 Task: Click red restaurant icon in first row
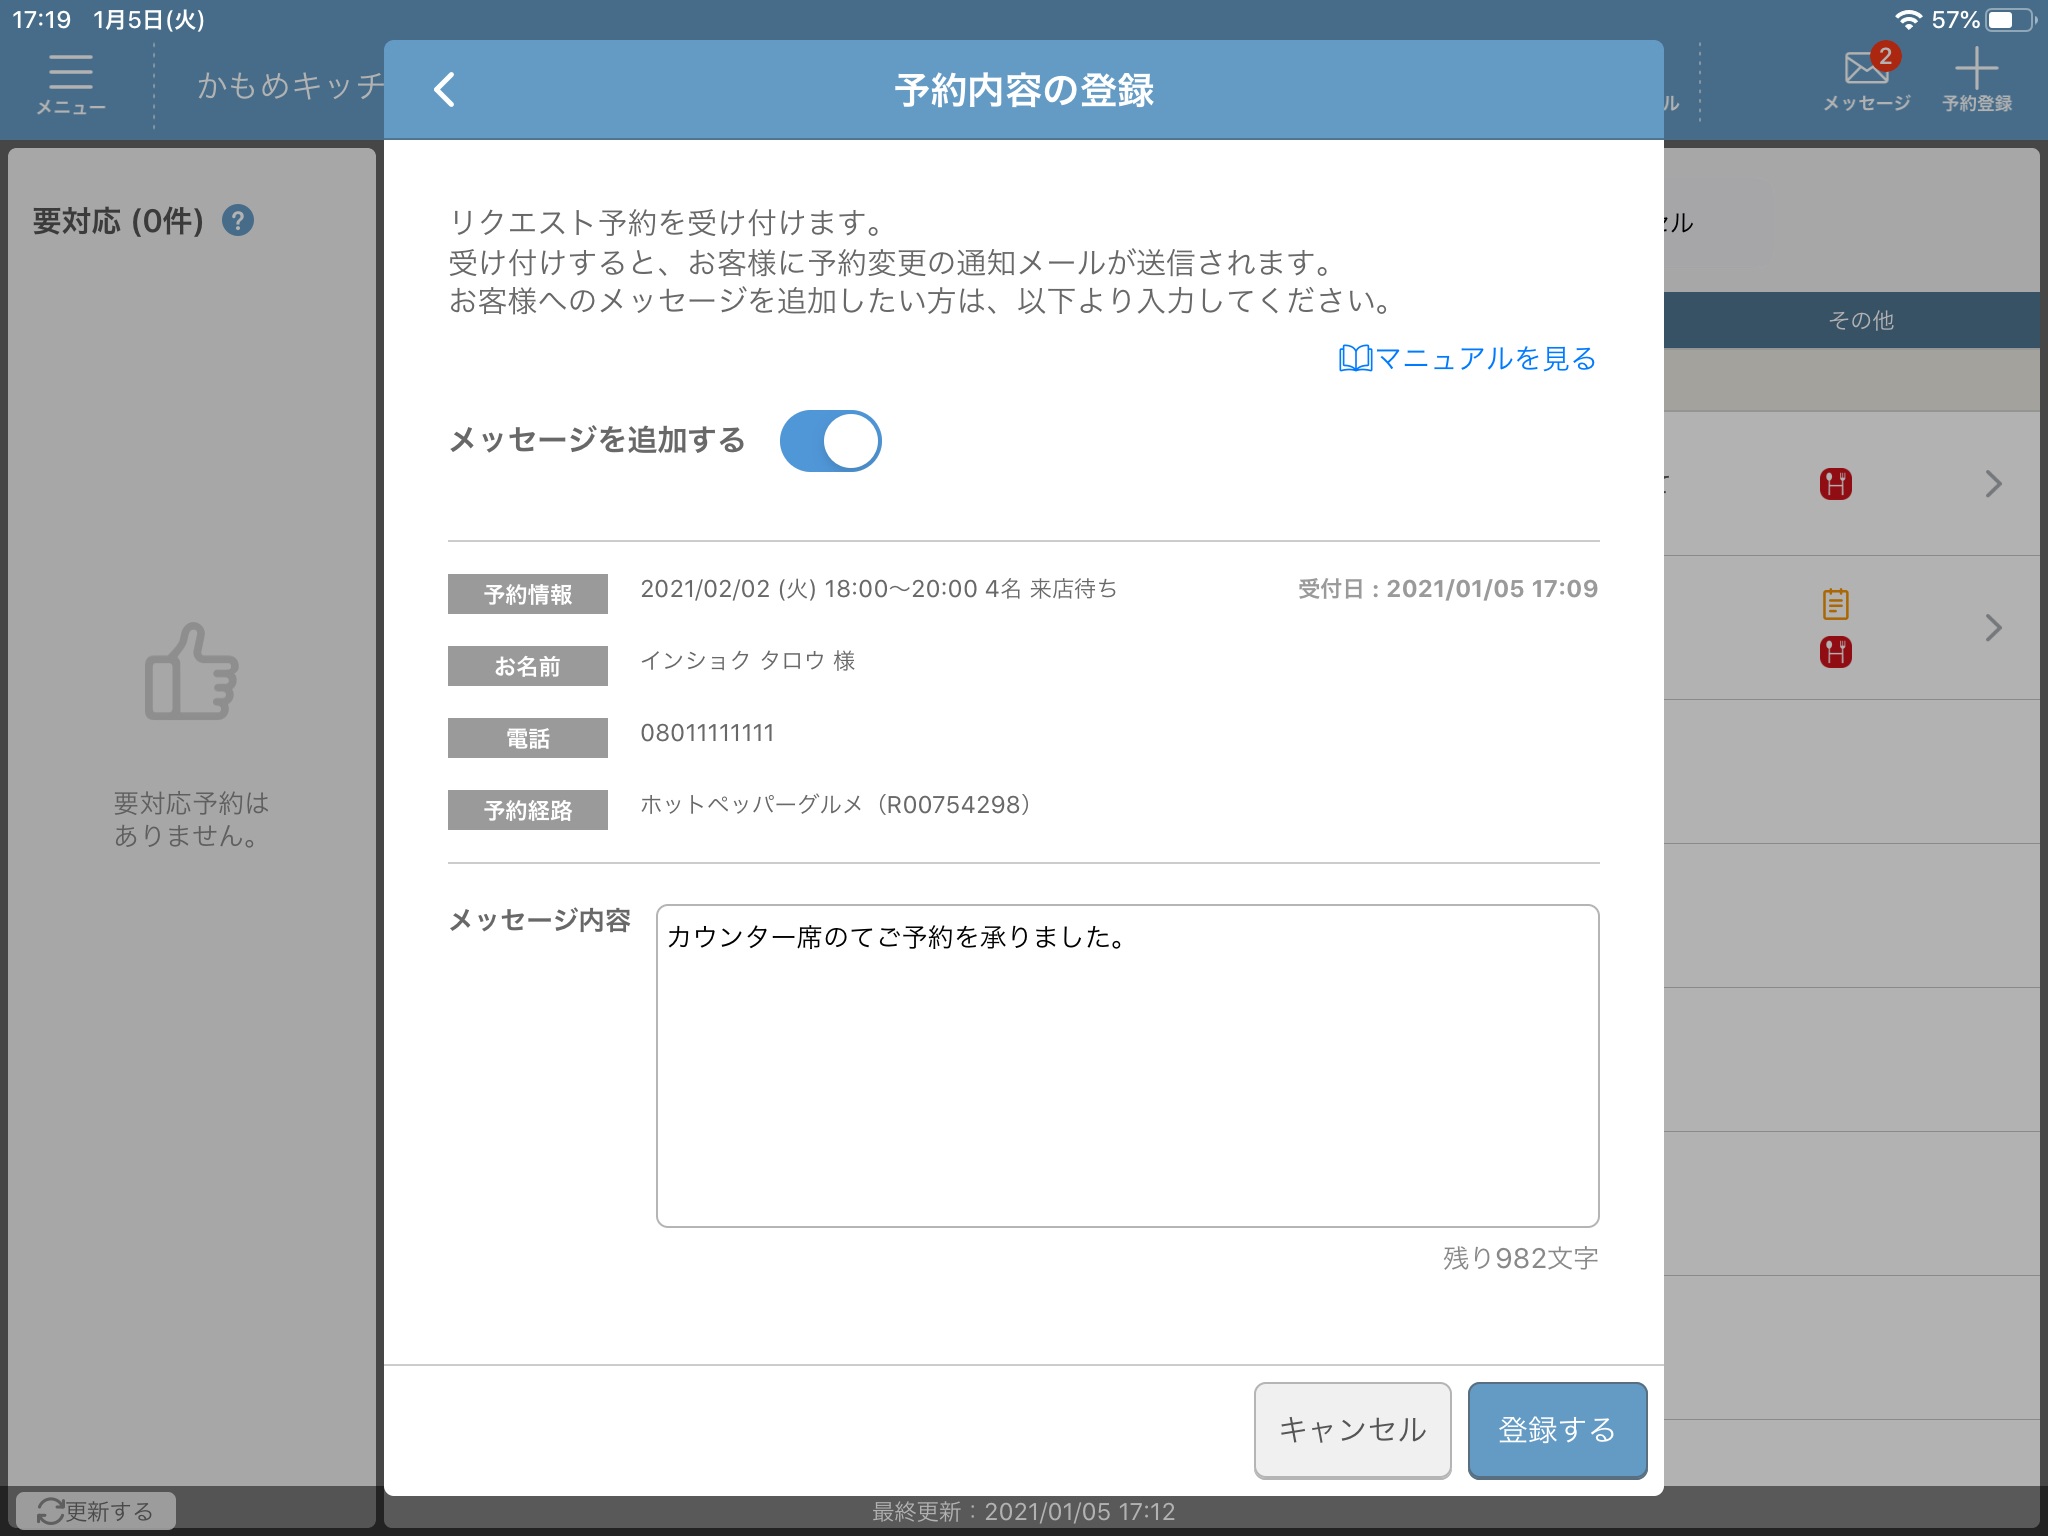click(1835, 484)
